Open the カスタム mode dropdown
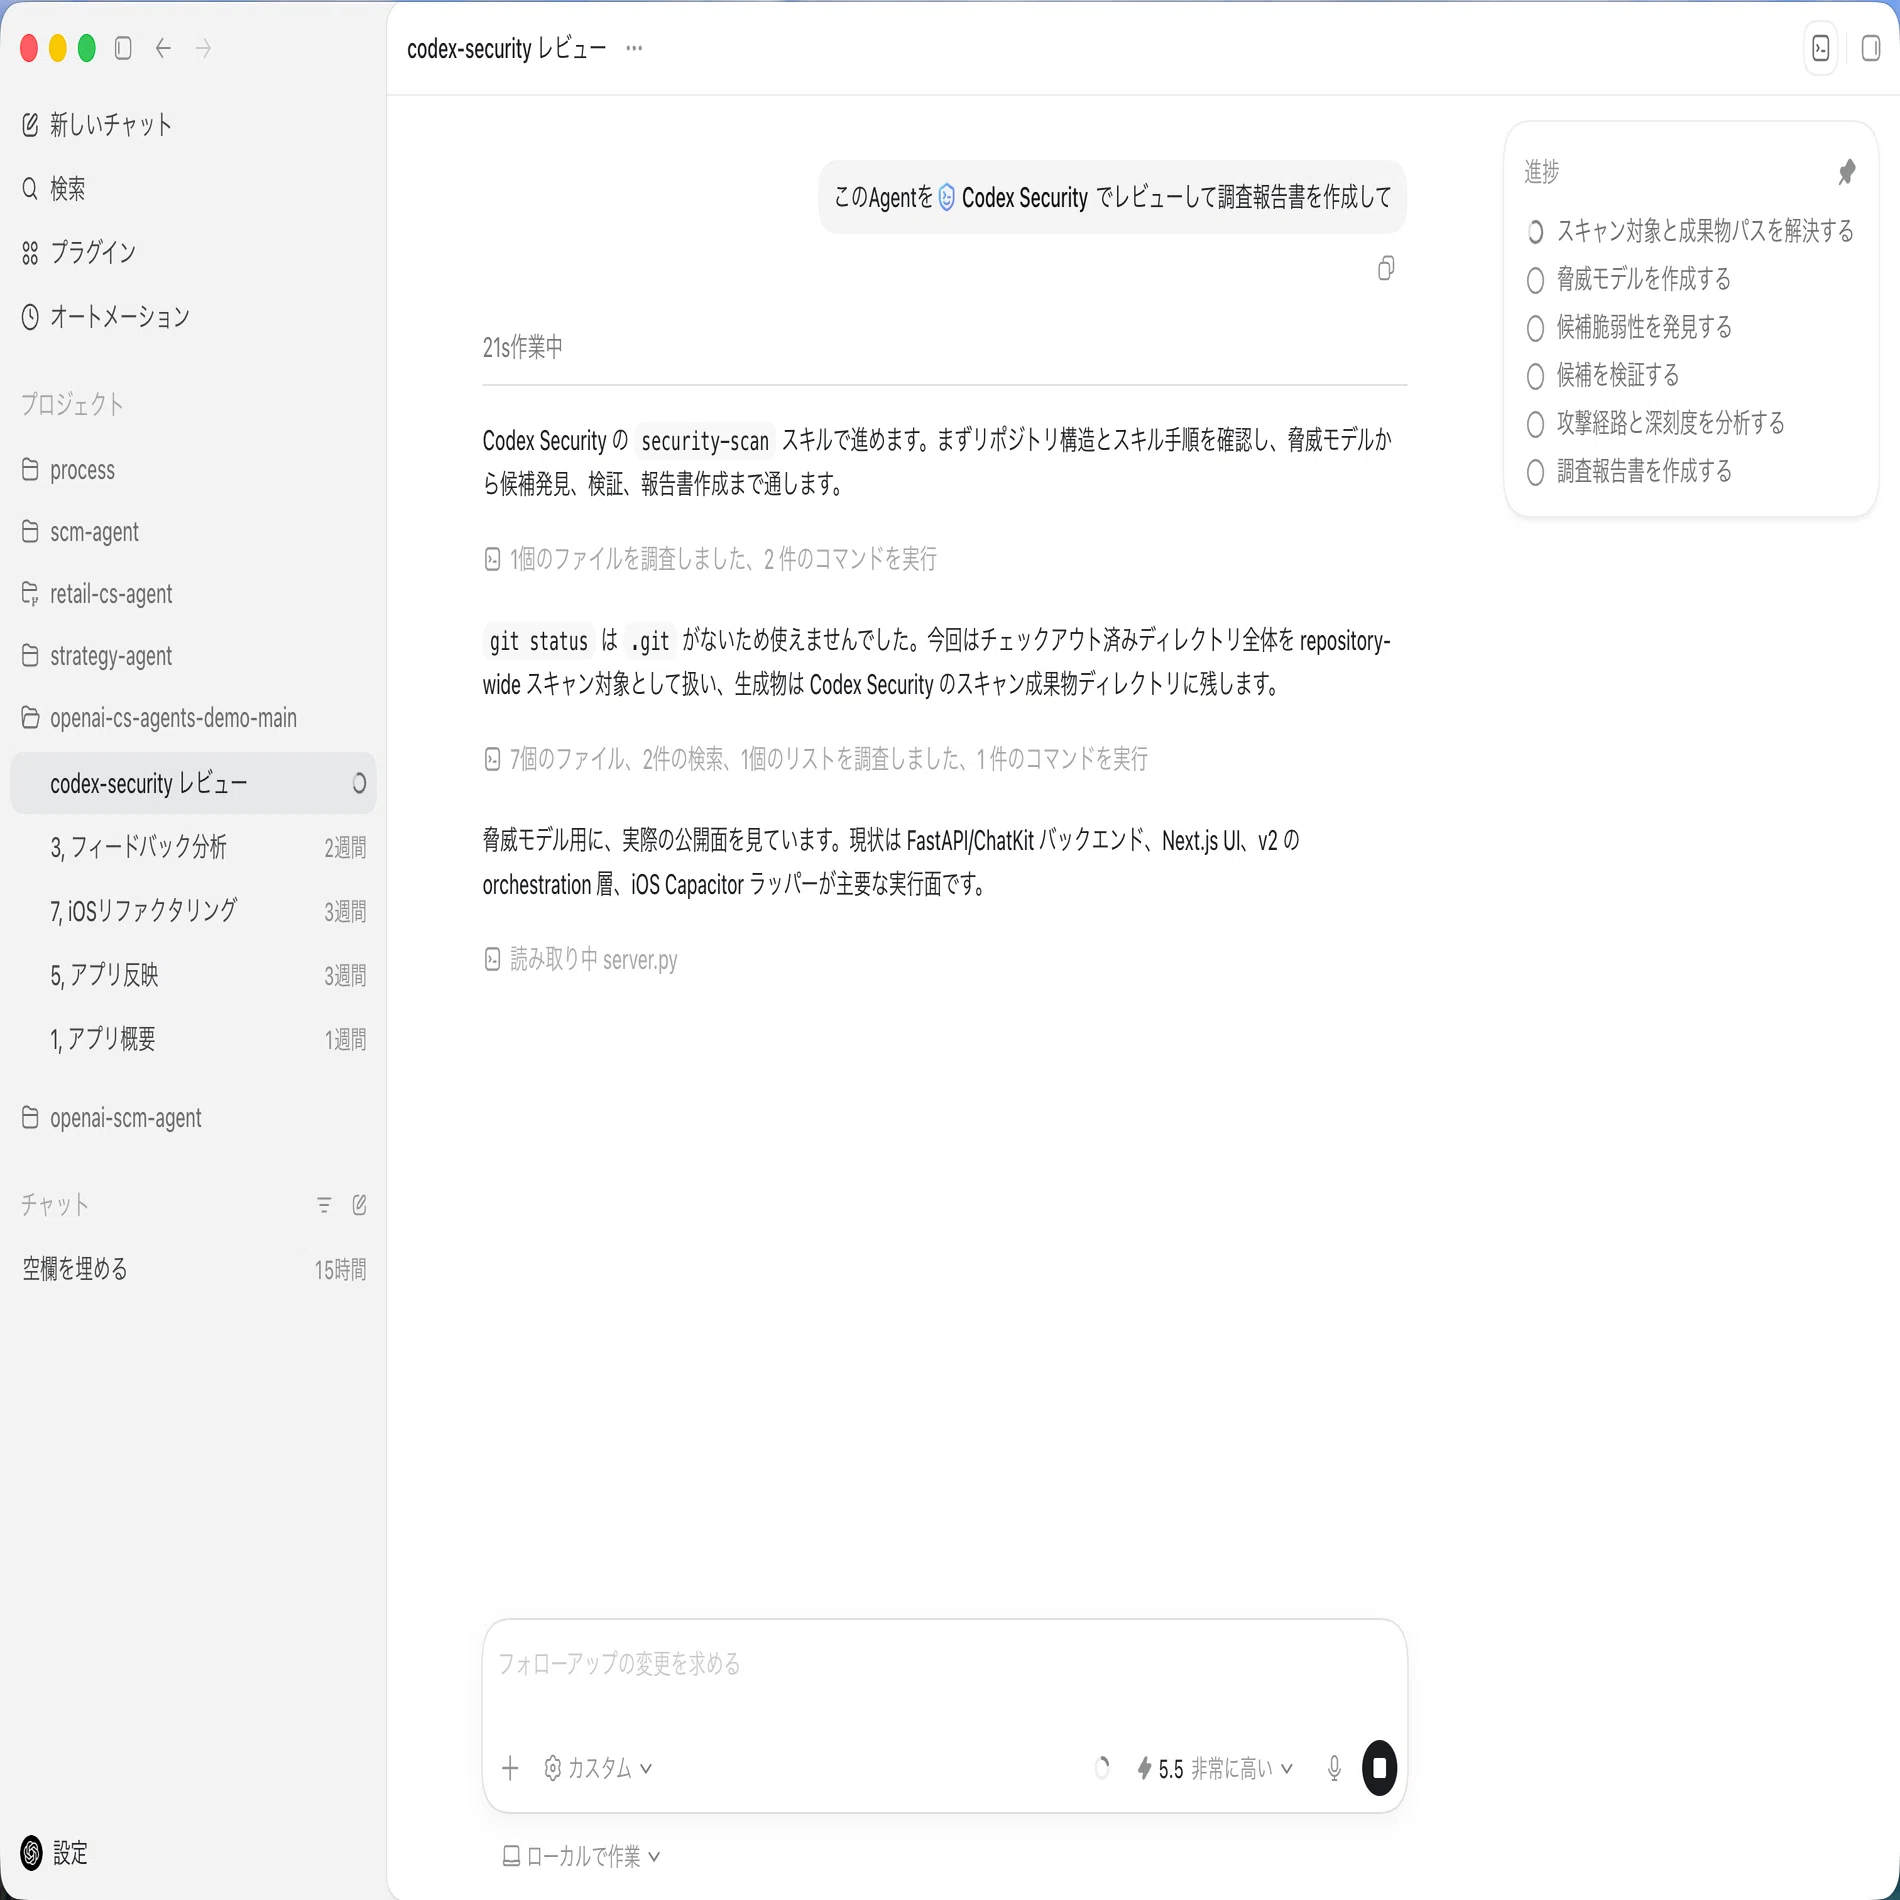 coord(598,1768)
